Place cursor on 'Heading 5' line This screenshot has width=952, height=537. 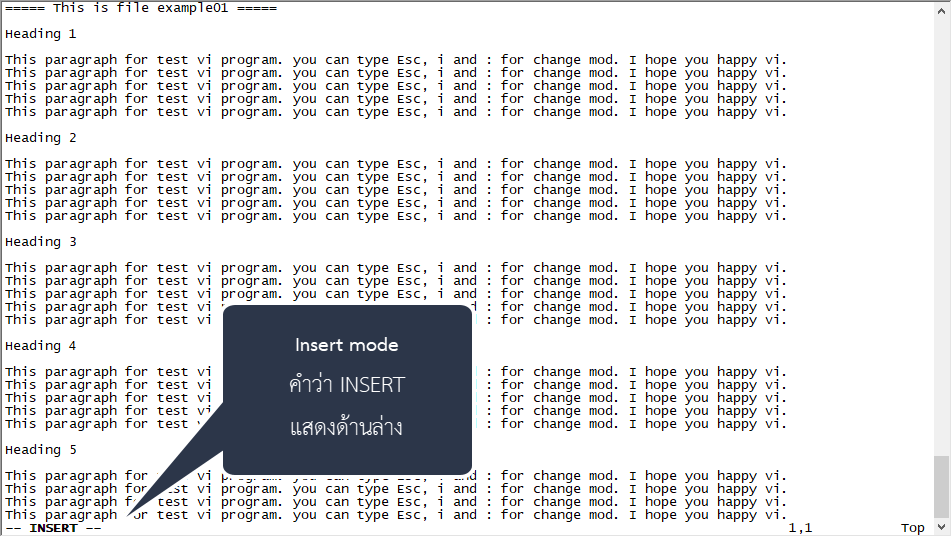40,450
